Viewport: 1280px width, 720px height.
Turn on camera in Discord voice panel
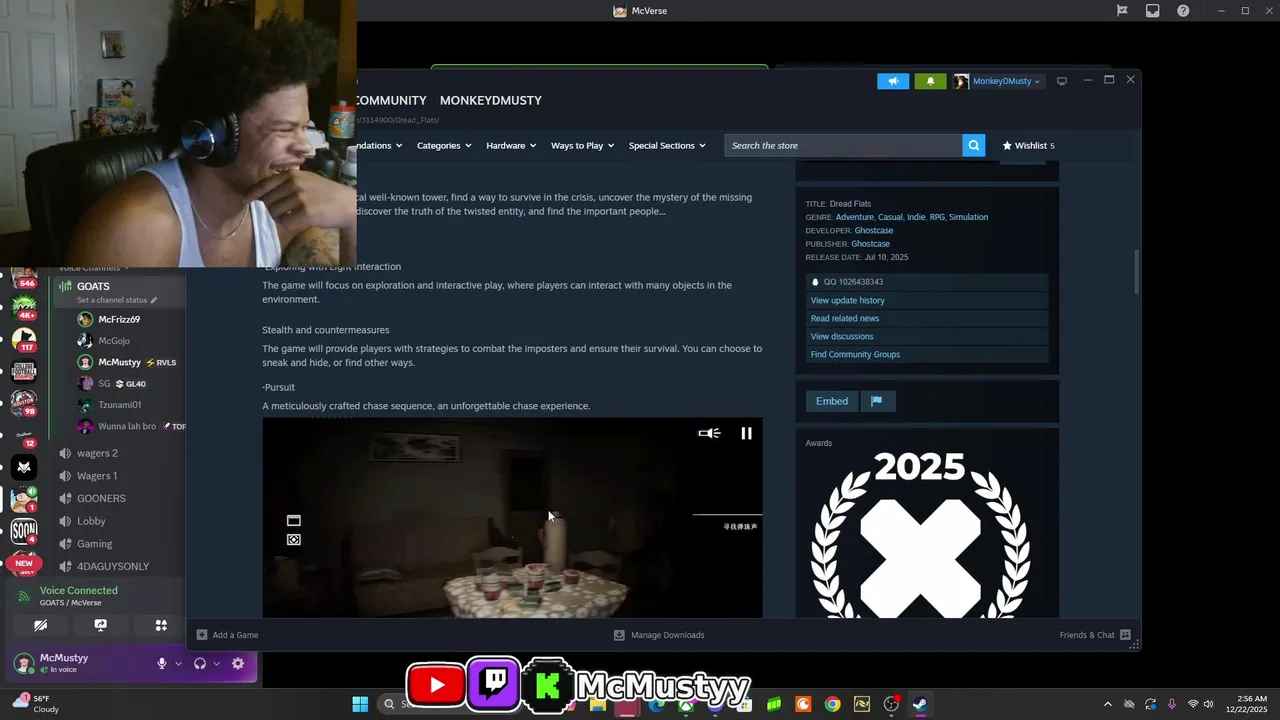pos(40,625)
